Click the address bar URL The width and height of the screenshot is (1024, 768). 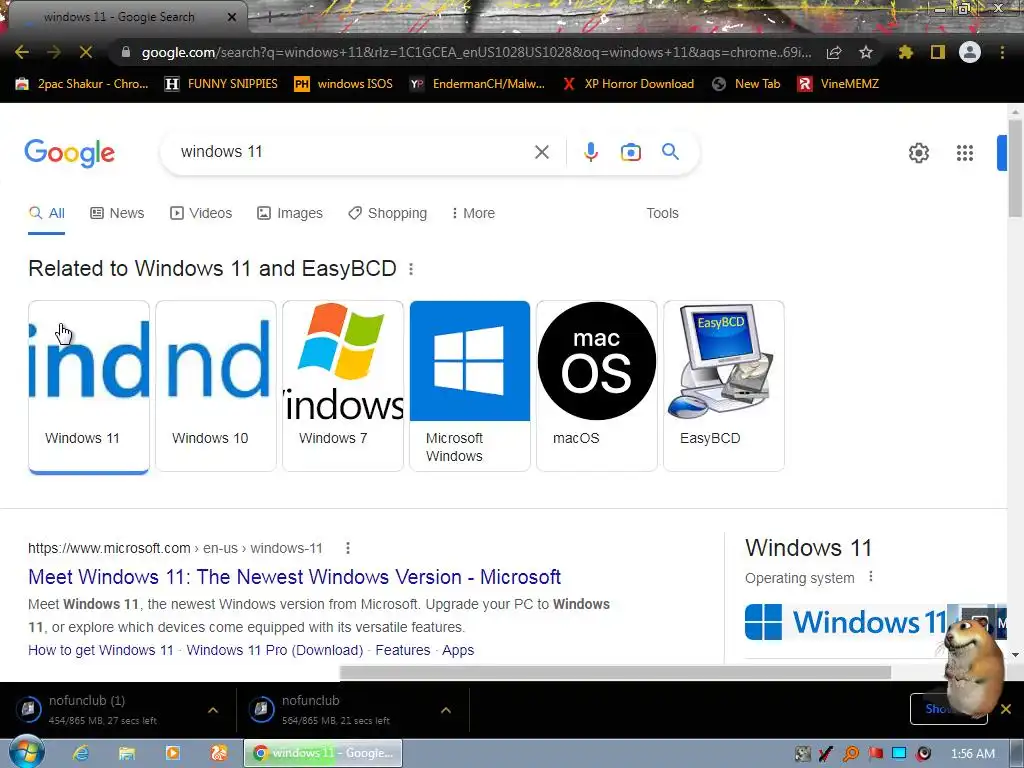[476, 52]
